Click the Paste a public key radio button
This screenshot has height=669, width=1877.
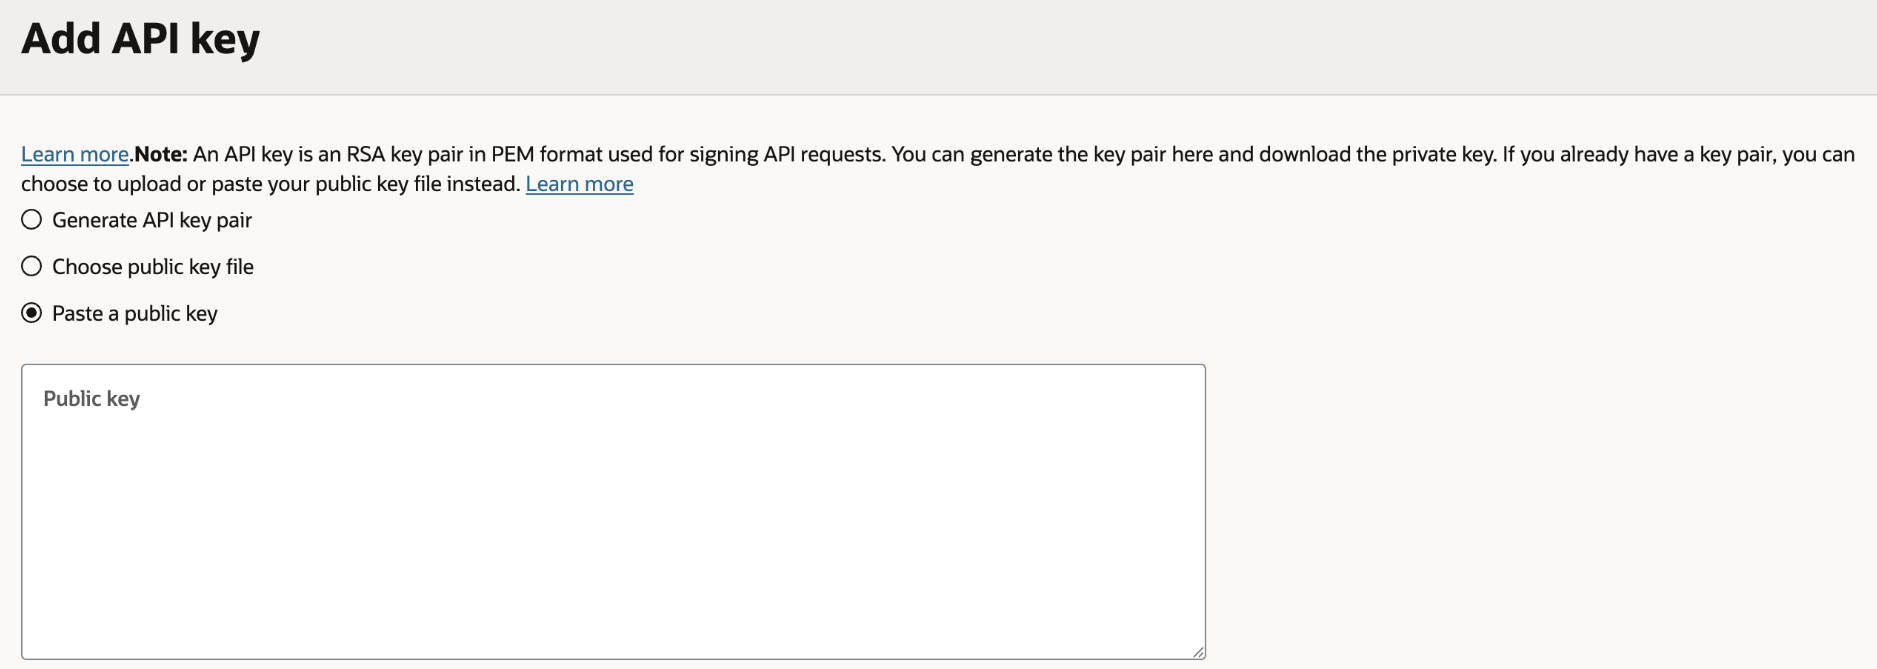32,313
